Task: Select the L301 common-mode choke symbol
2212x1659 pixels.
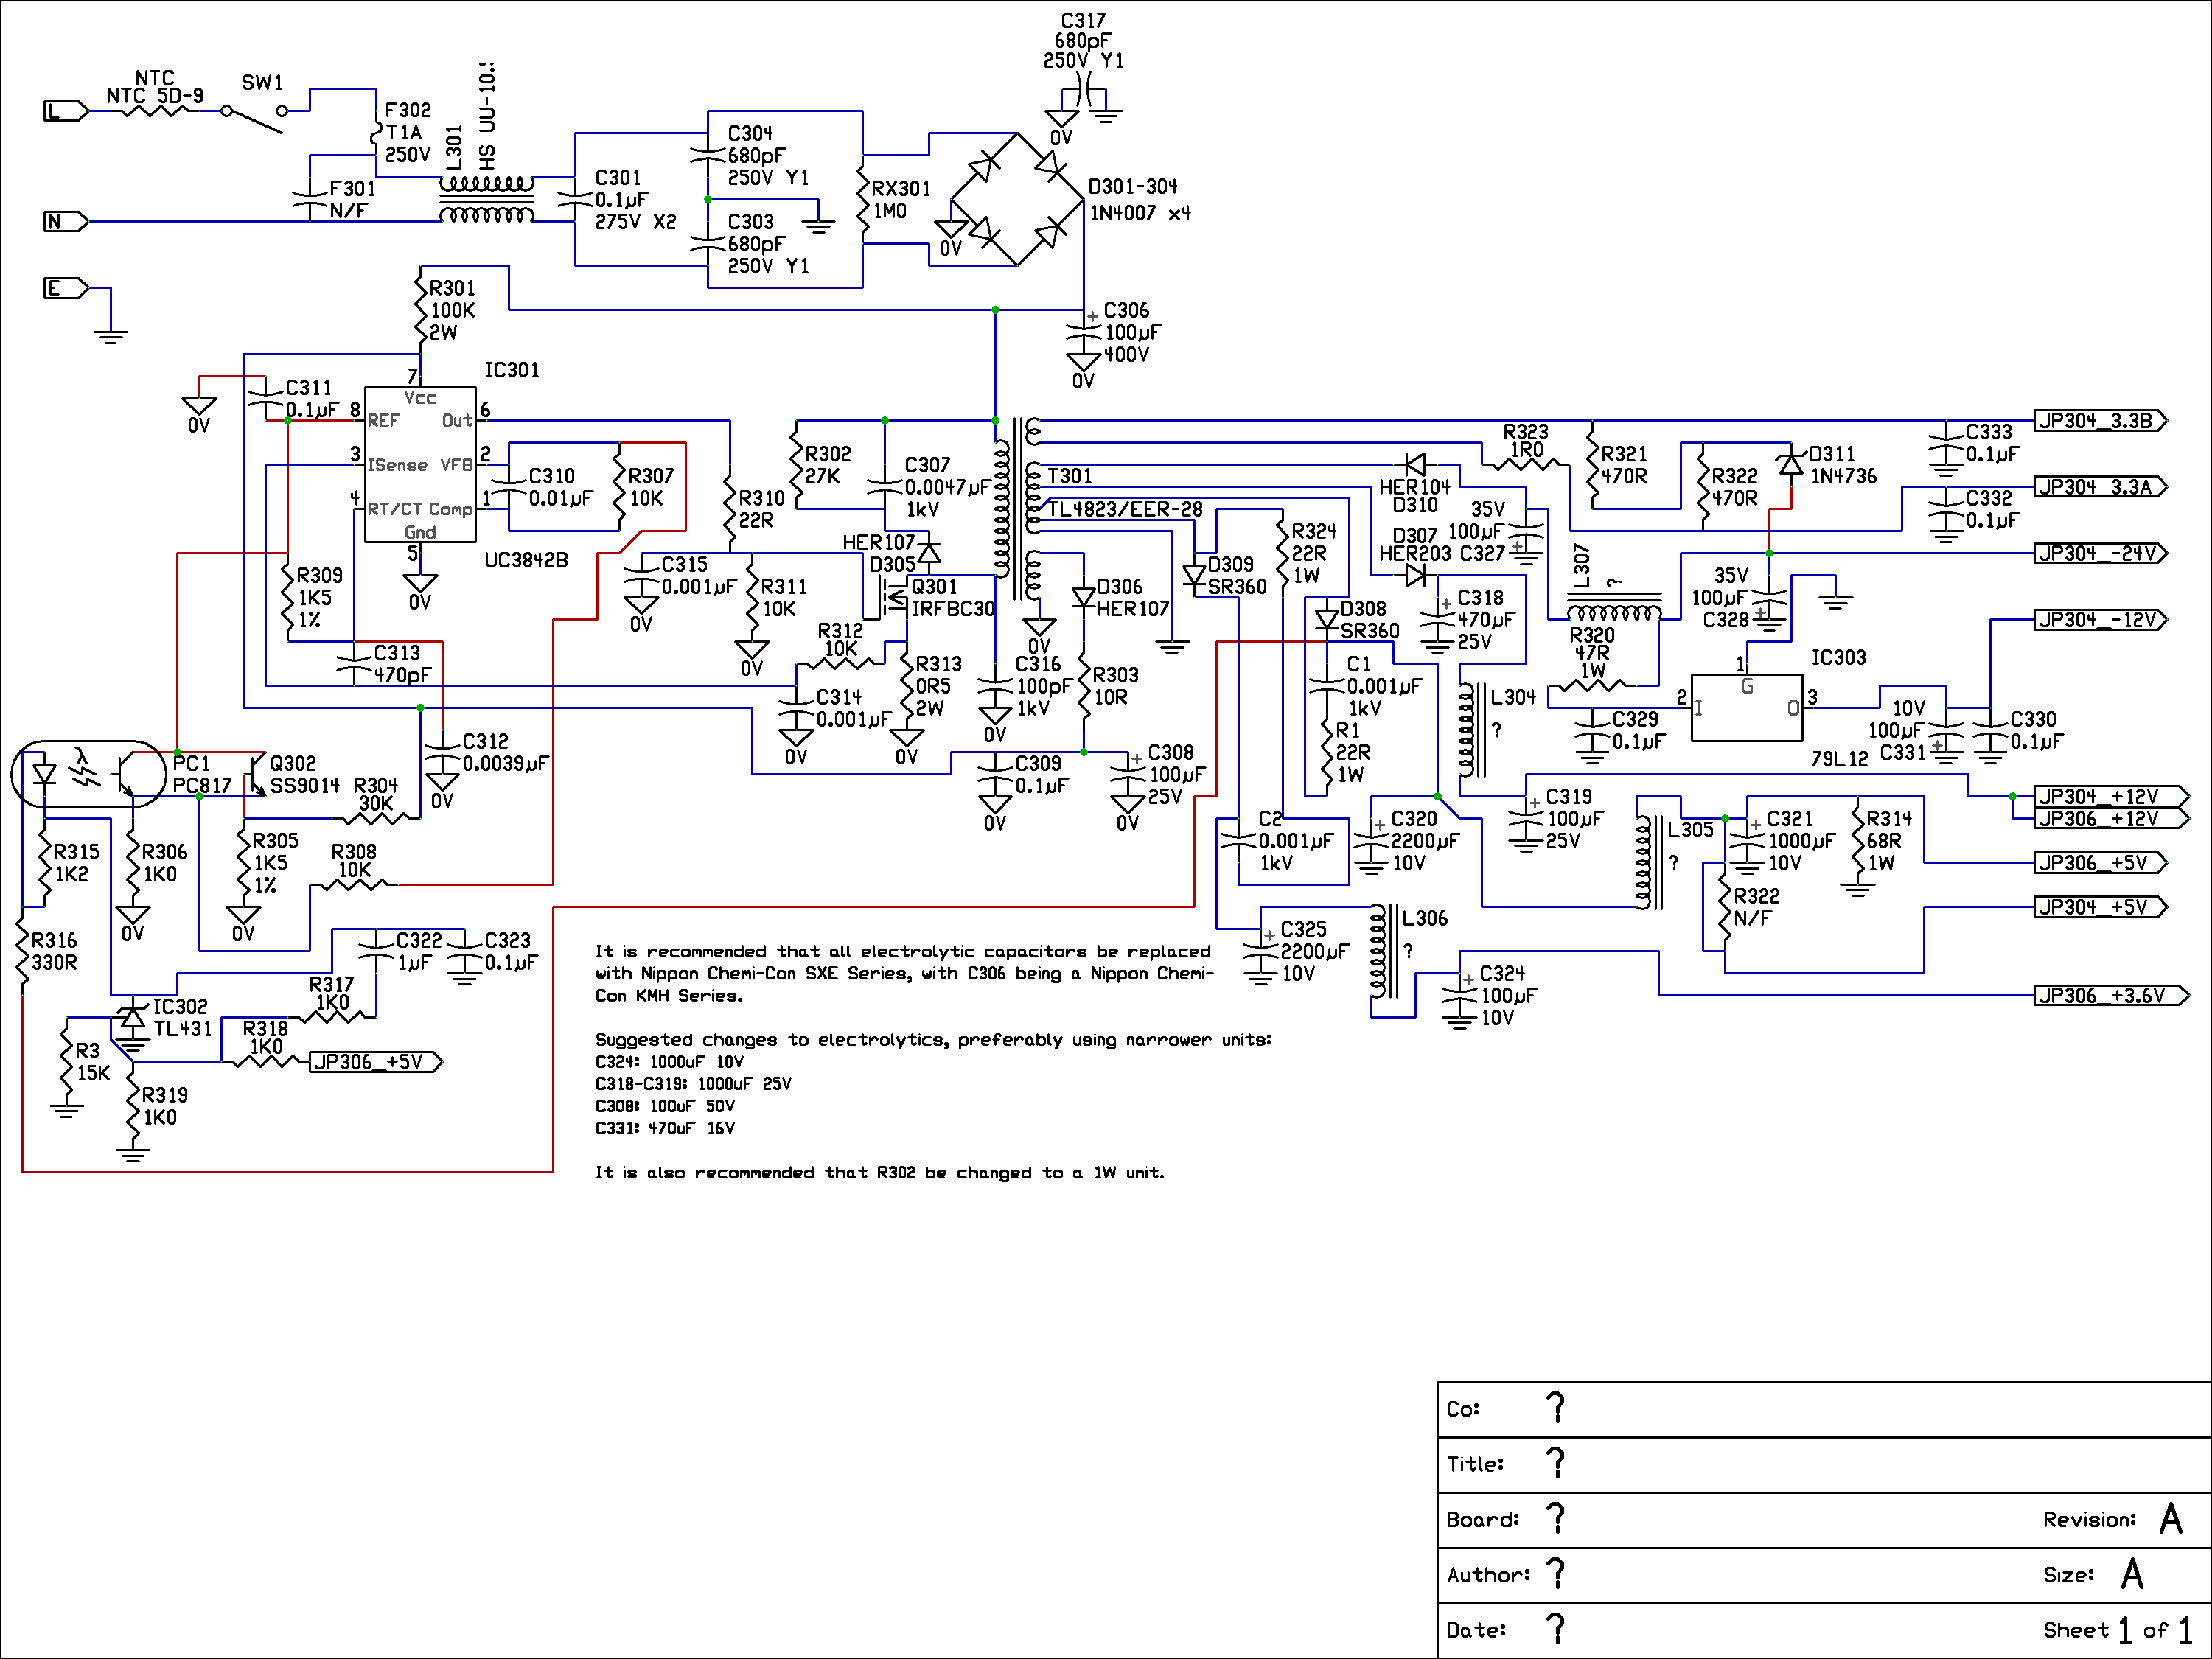Action: click(487, 199)
